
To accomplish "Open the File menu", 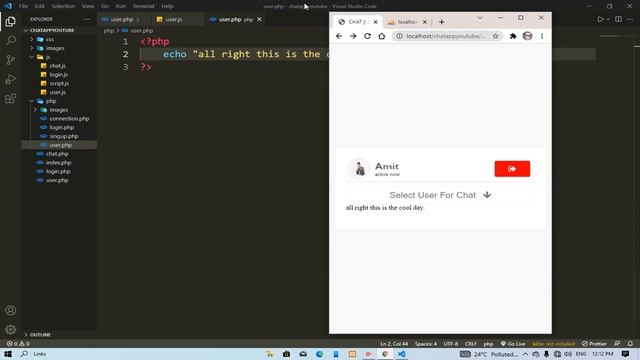I will pyautogui.click(x=23, y=6).
